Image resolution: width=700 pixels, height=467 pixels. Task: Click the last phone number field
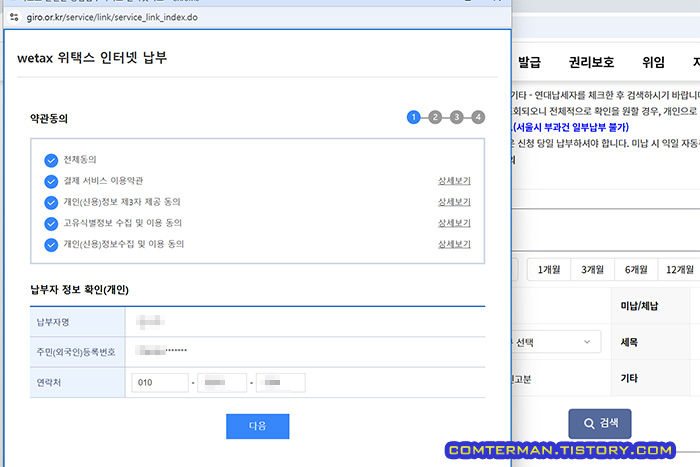281,383
